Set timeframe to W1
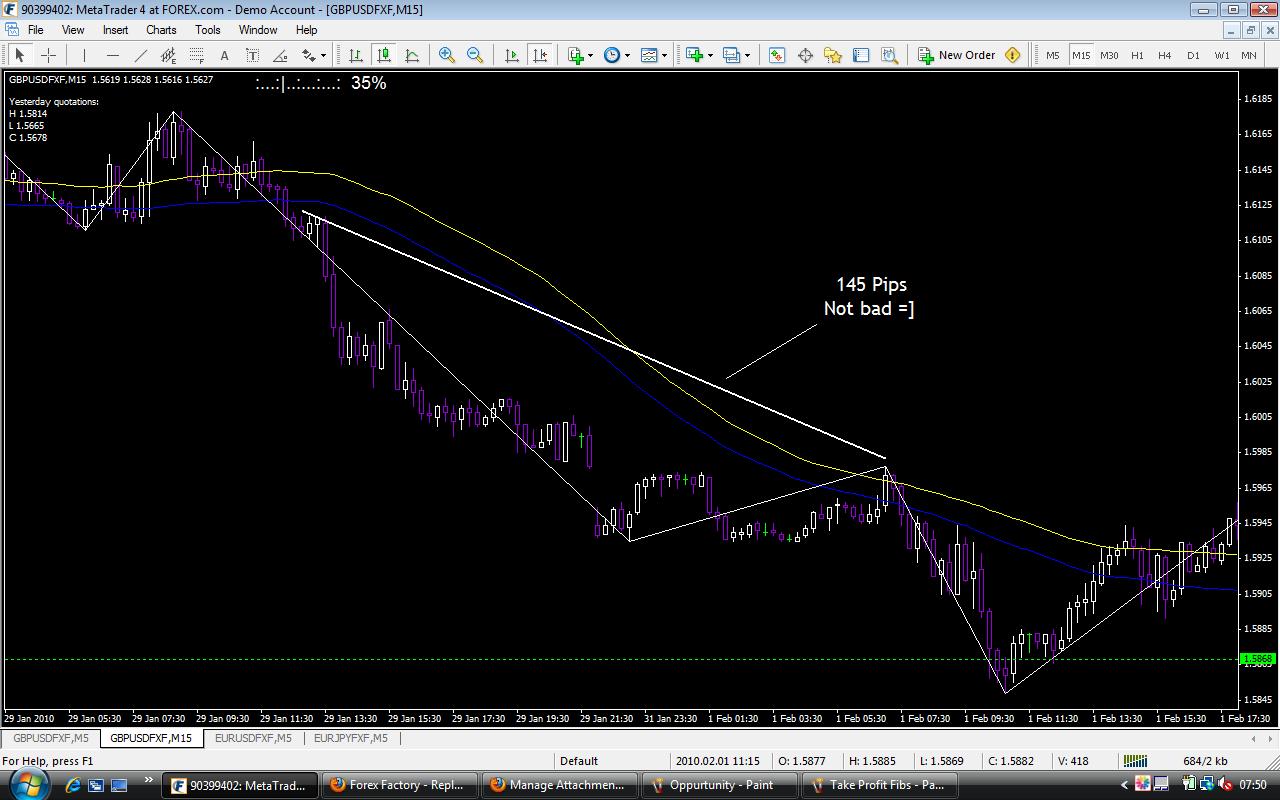The width and height of the screenshot is (1280, 800). pyautogui.click(x=1221, y=55)
